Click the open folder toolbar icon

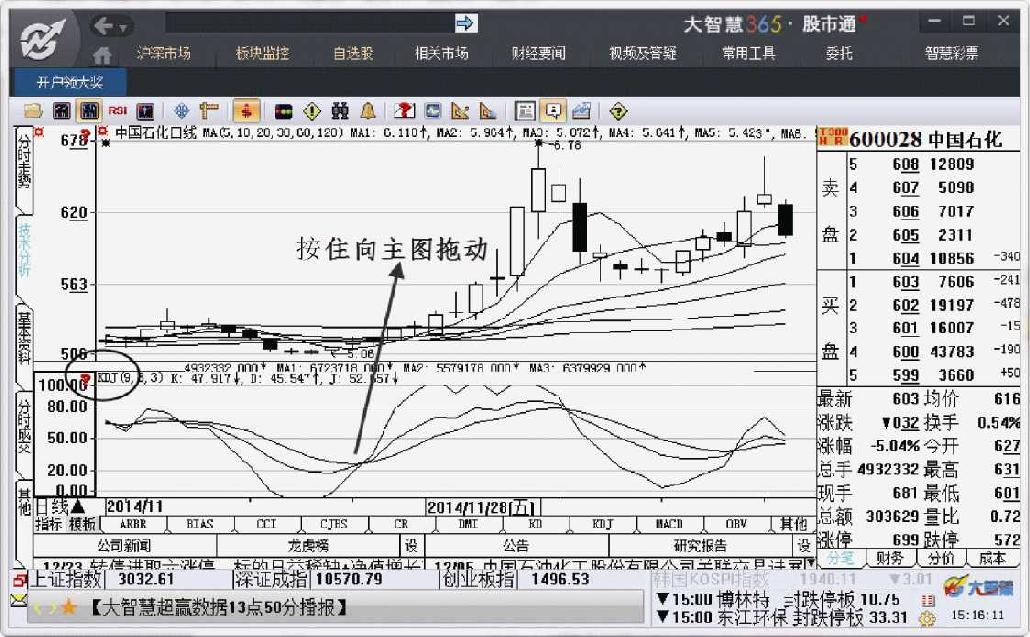point(33,111)
